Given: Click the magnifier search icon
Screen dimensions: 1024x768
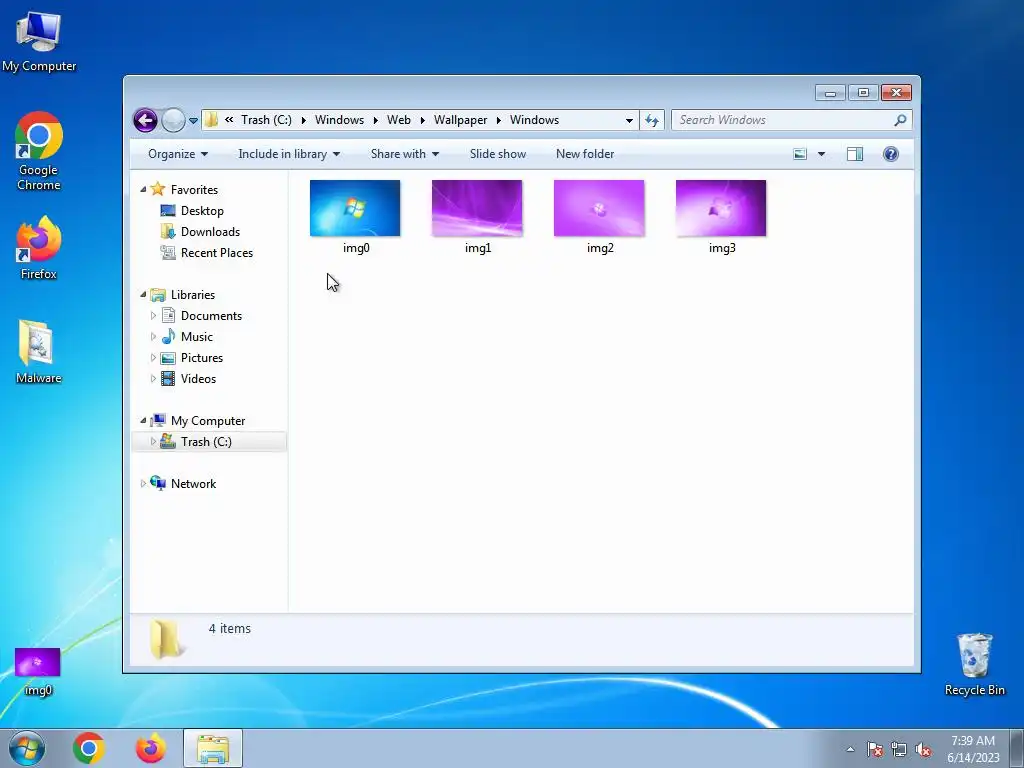Looking at the screenshot, I should pos(901,120).
